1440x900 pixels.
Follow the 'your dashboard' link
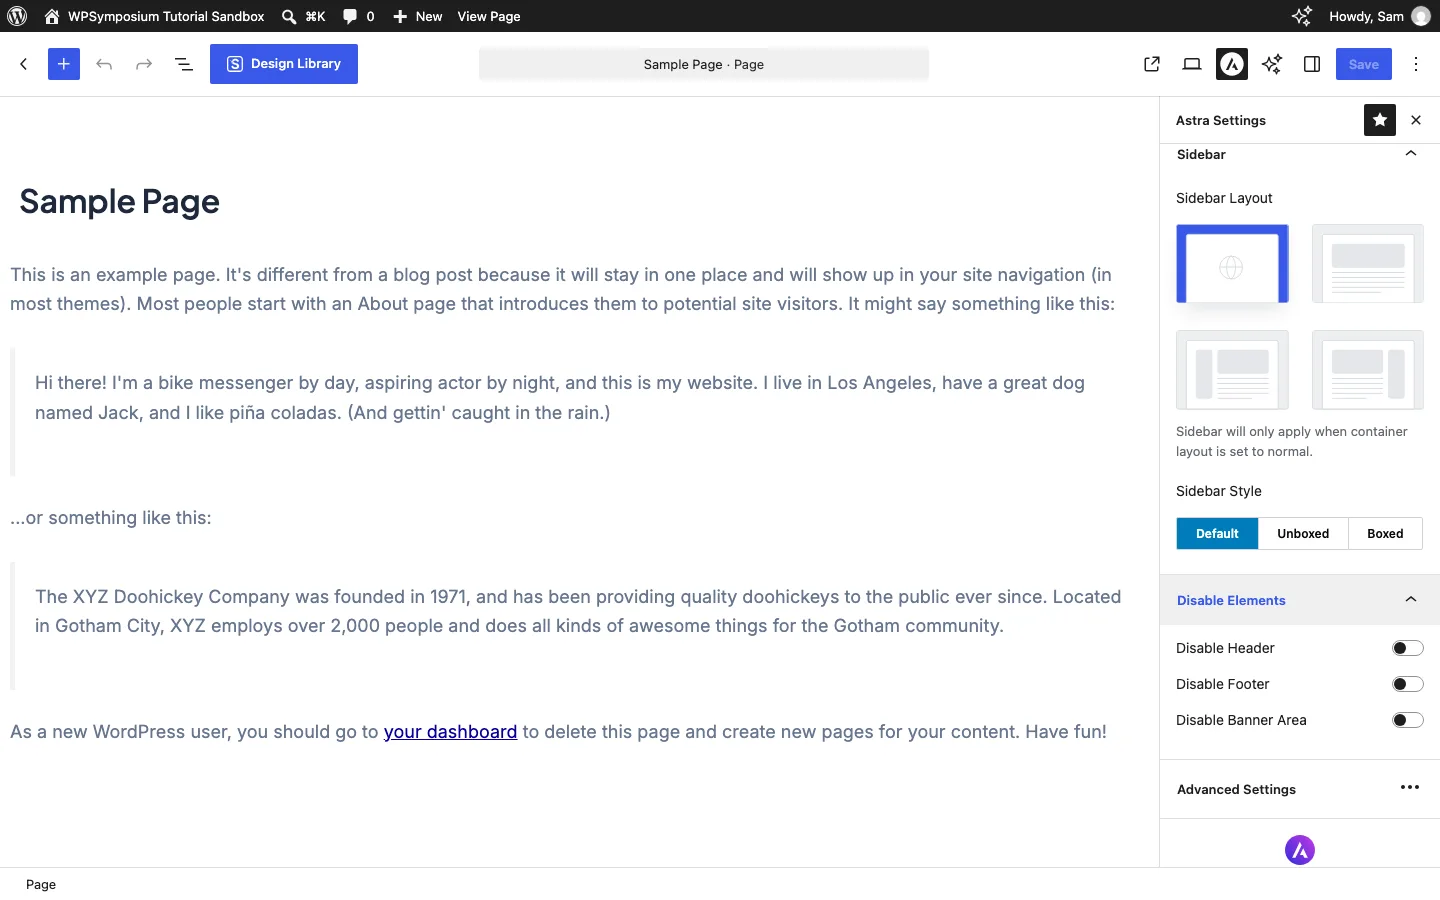pos(450,732)
